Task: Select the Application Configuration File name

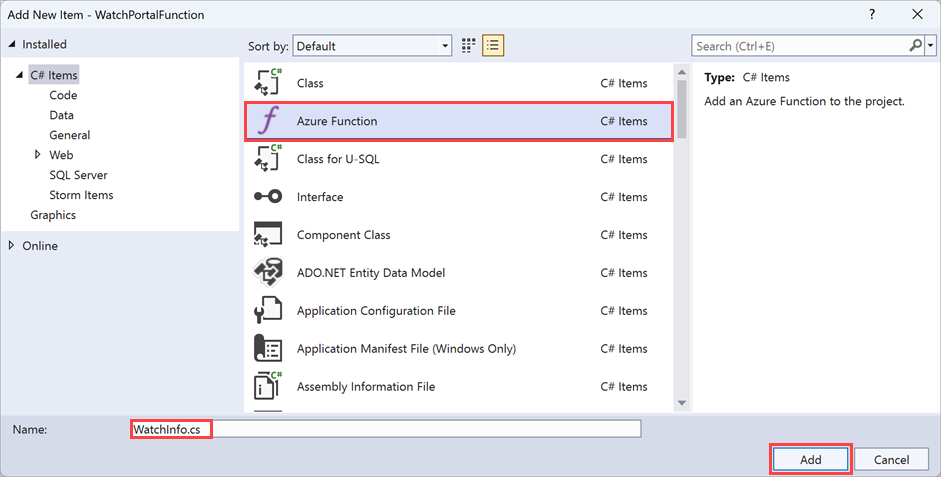Action: (376, 311)
